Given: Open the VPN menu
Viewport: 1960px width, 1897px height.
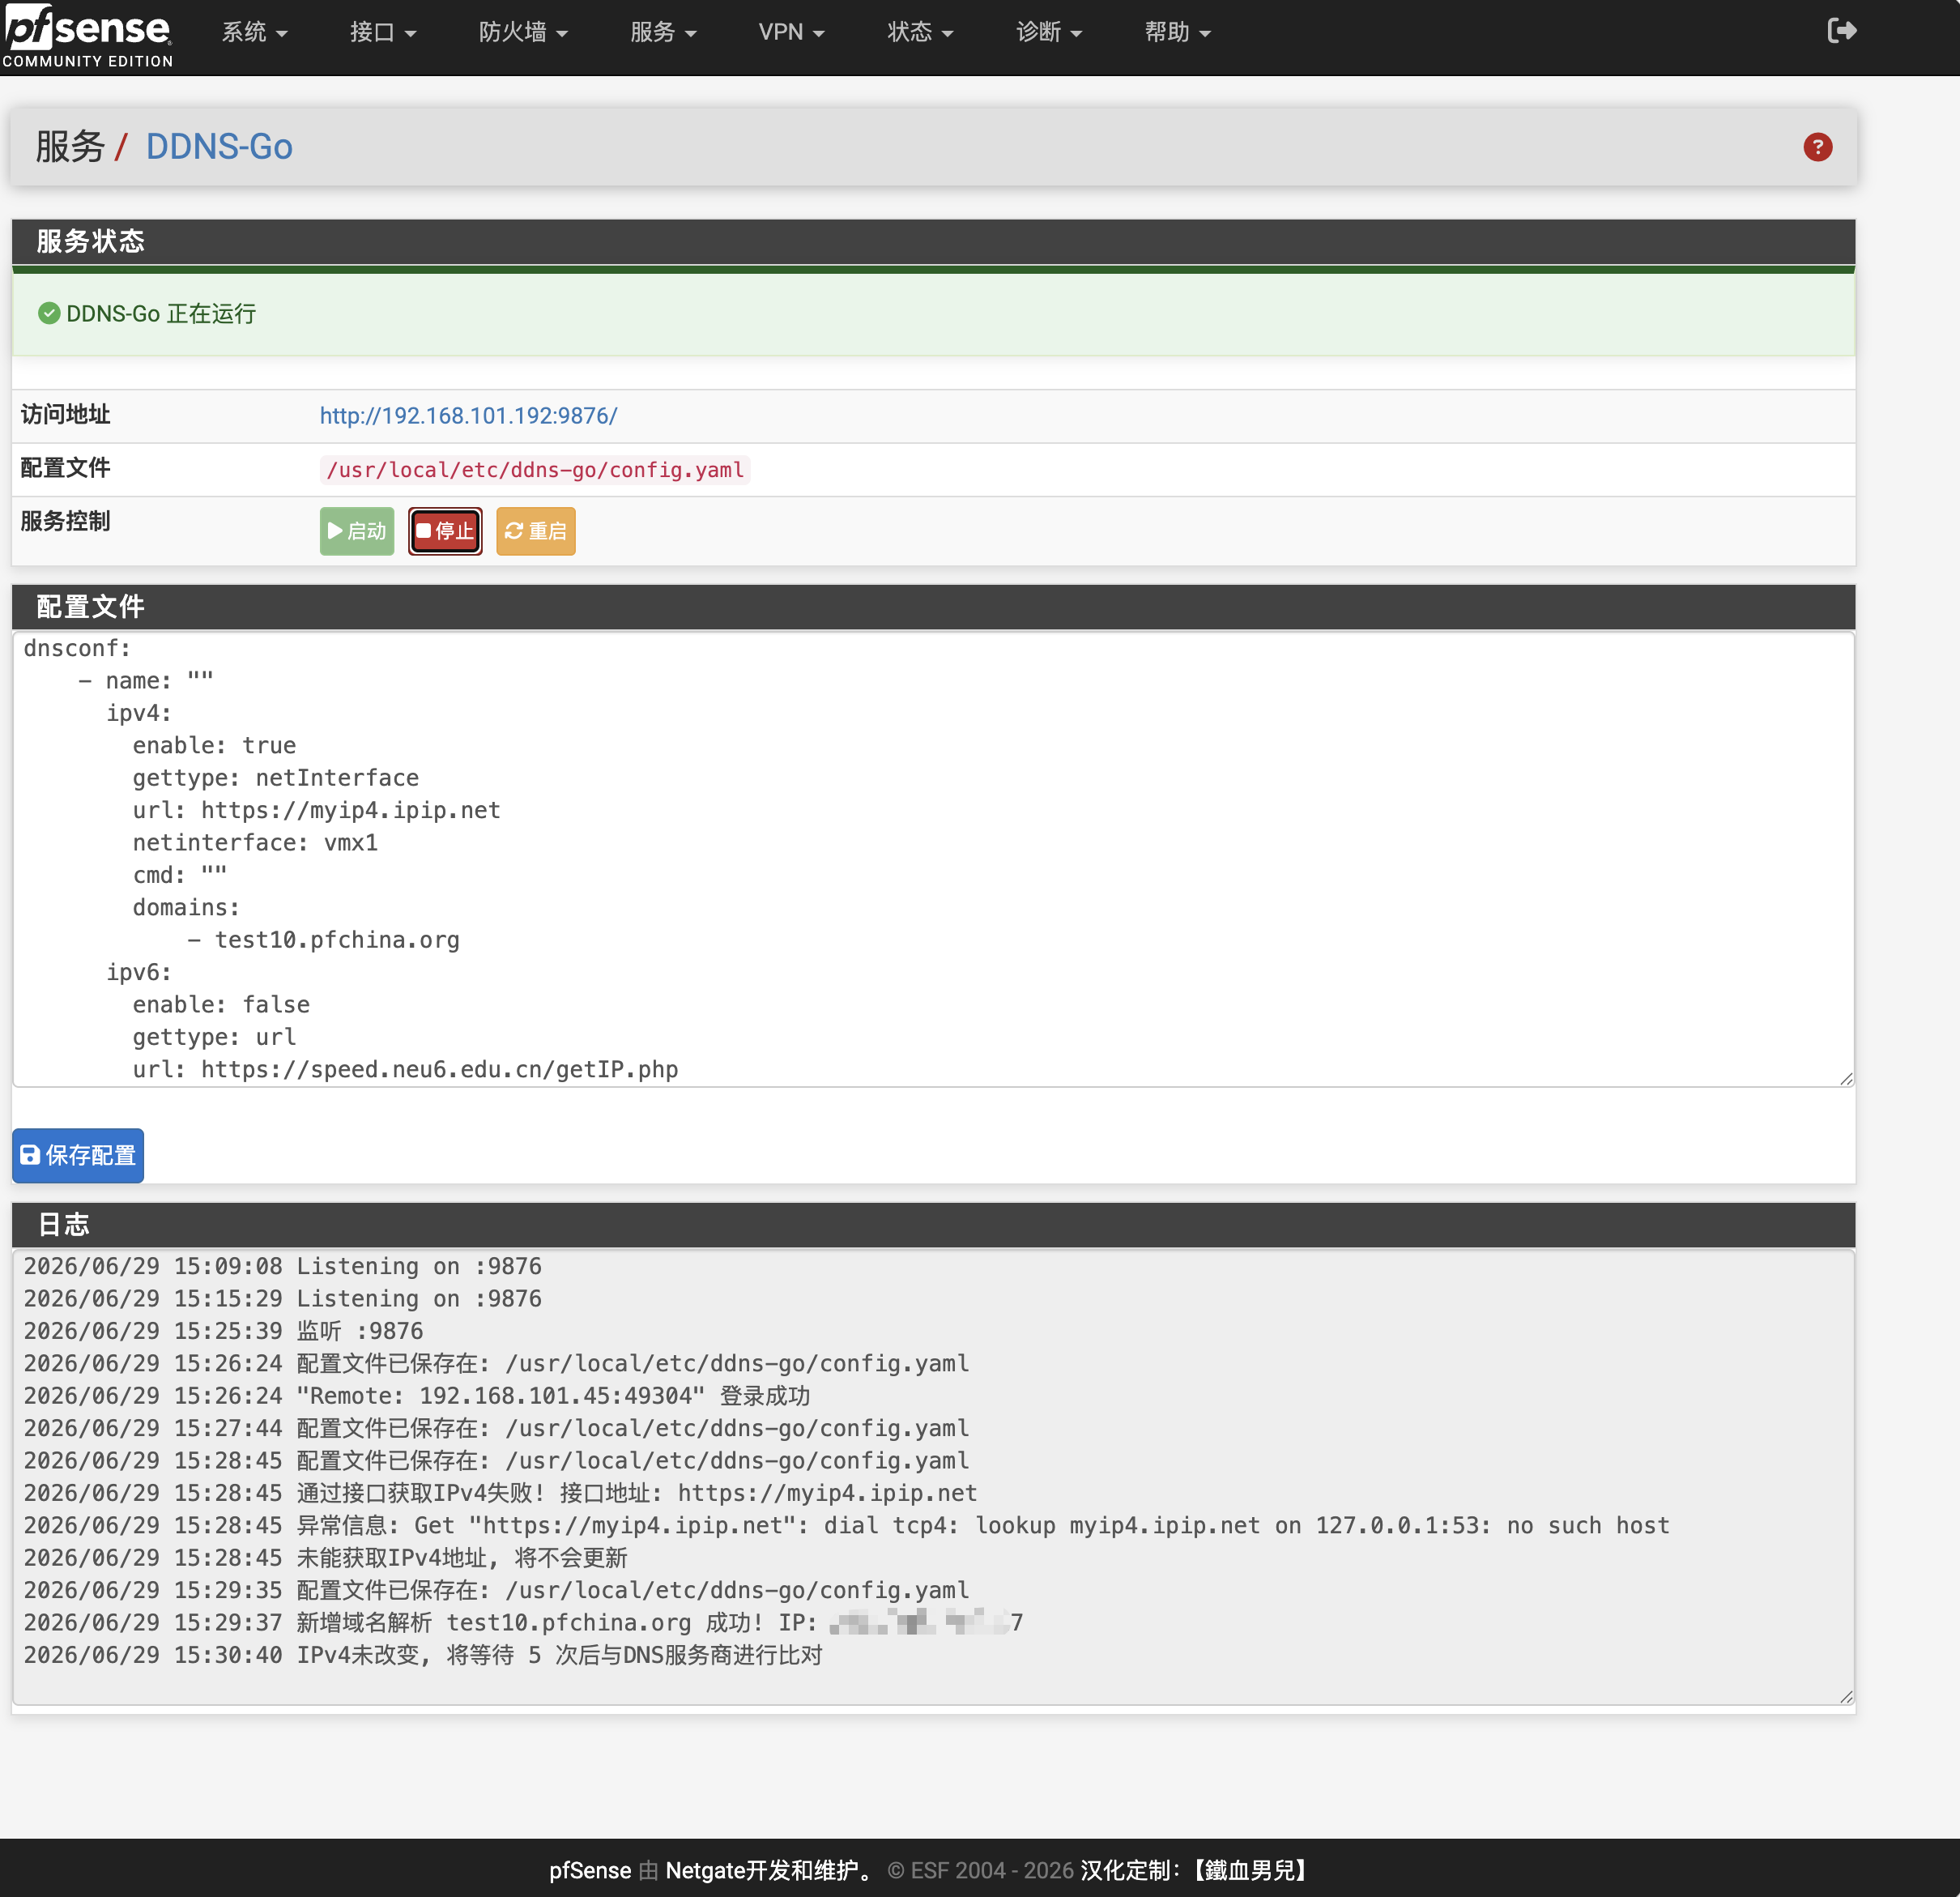Looking at the screenshot, I should pyautogui.click(x=791, y=32).
